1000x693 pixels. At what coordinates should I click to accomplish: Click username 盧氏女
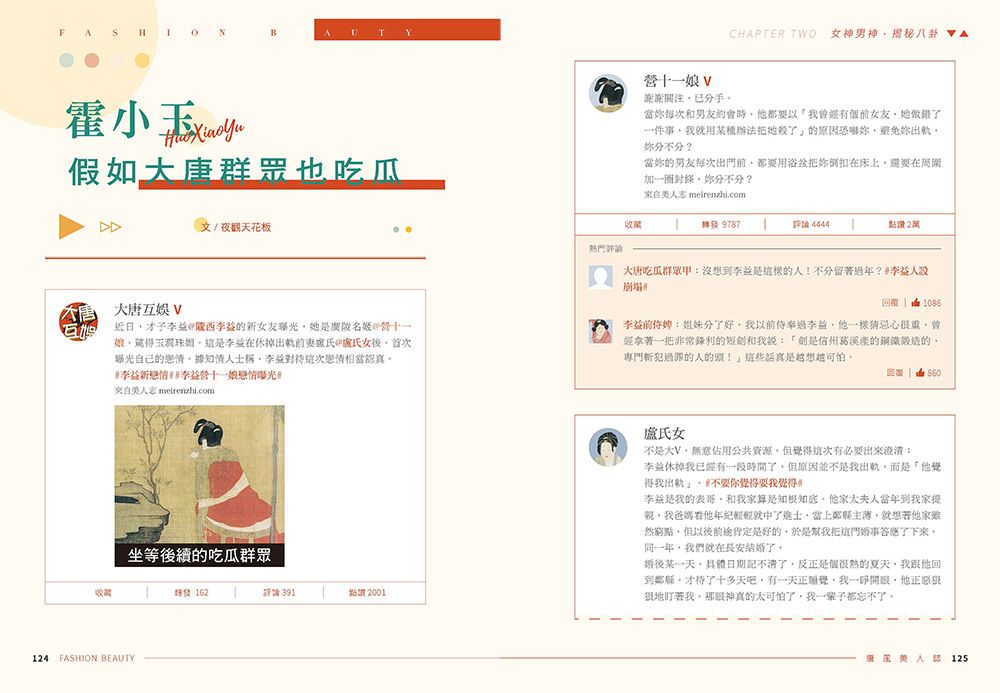coord(664,434)
